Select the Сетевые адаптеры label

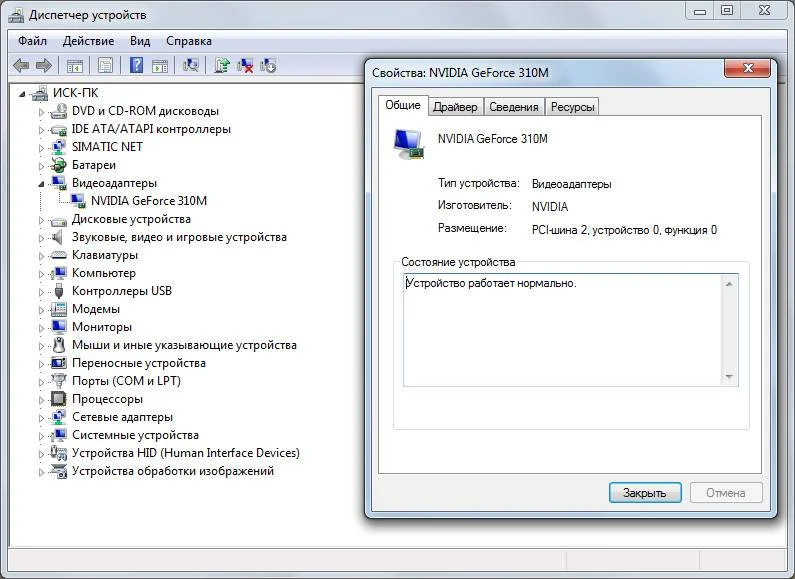tap(122, 417)
